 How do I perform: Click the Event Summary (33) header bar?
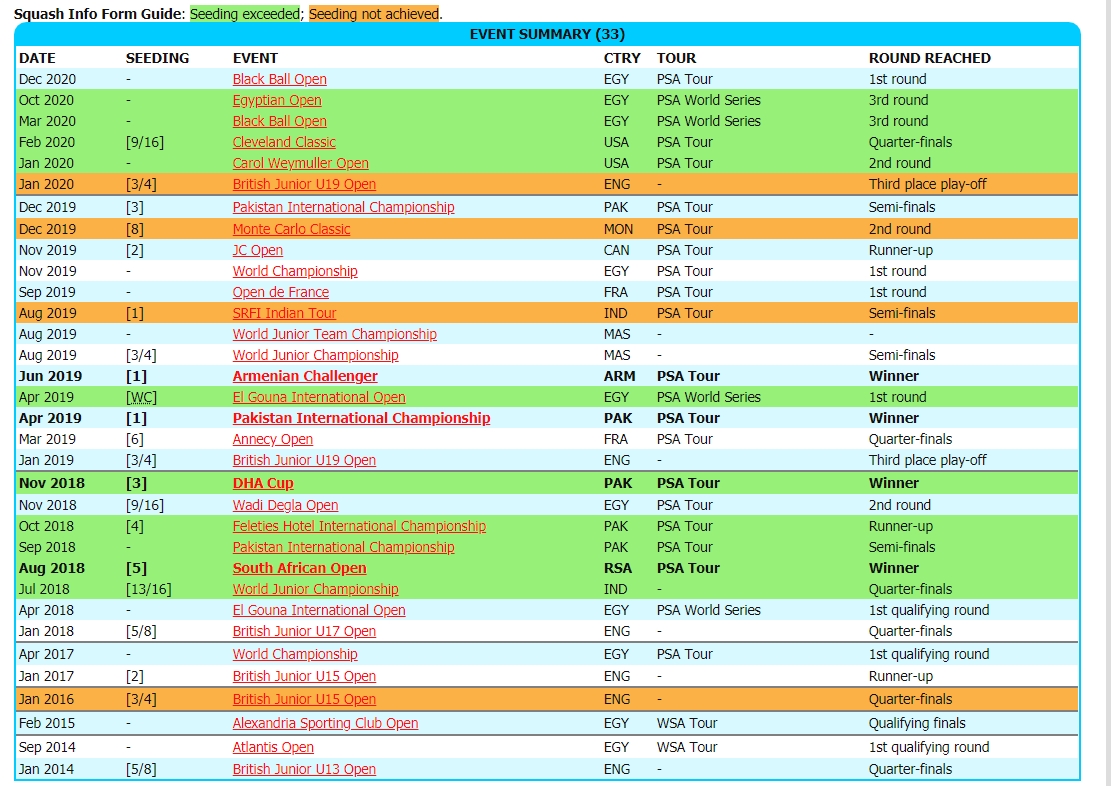point(547,34)
